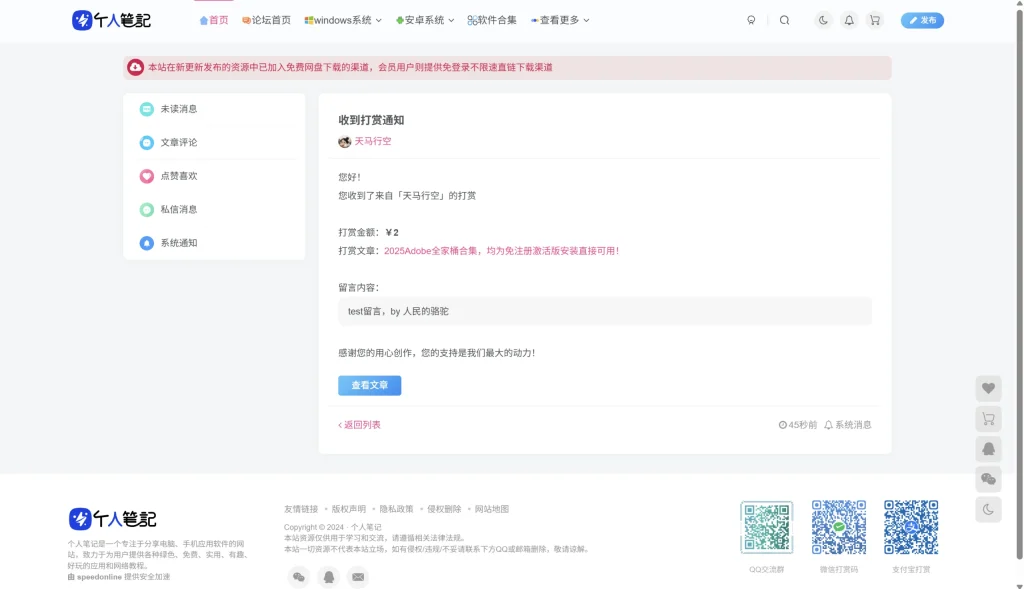Open WeChat contact via the floating chat icon
1024x589 pixels.
(988, 479)
